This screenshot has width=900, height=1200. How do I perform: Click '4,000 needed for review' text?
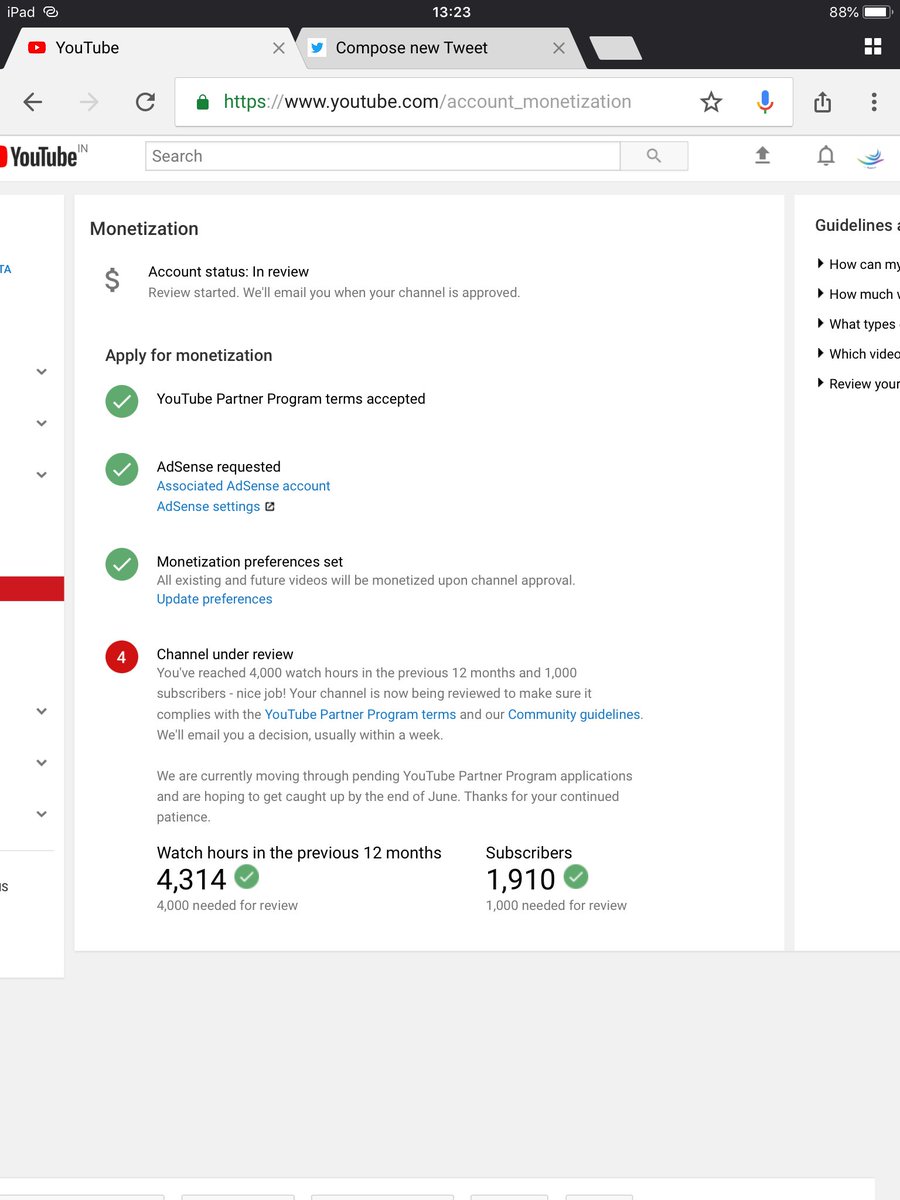point(227,906)
